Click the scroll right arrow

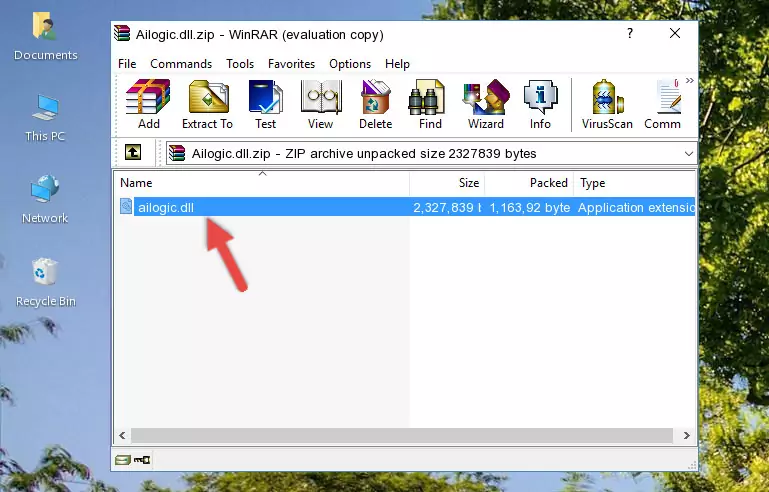[686, 435]
